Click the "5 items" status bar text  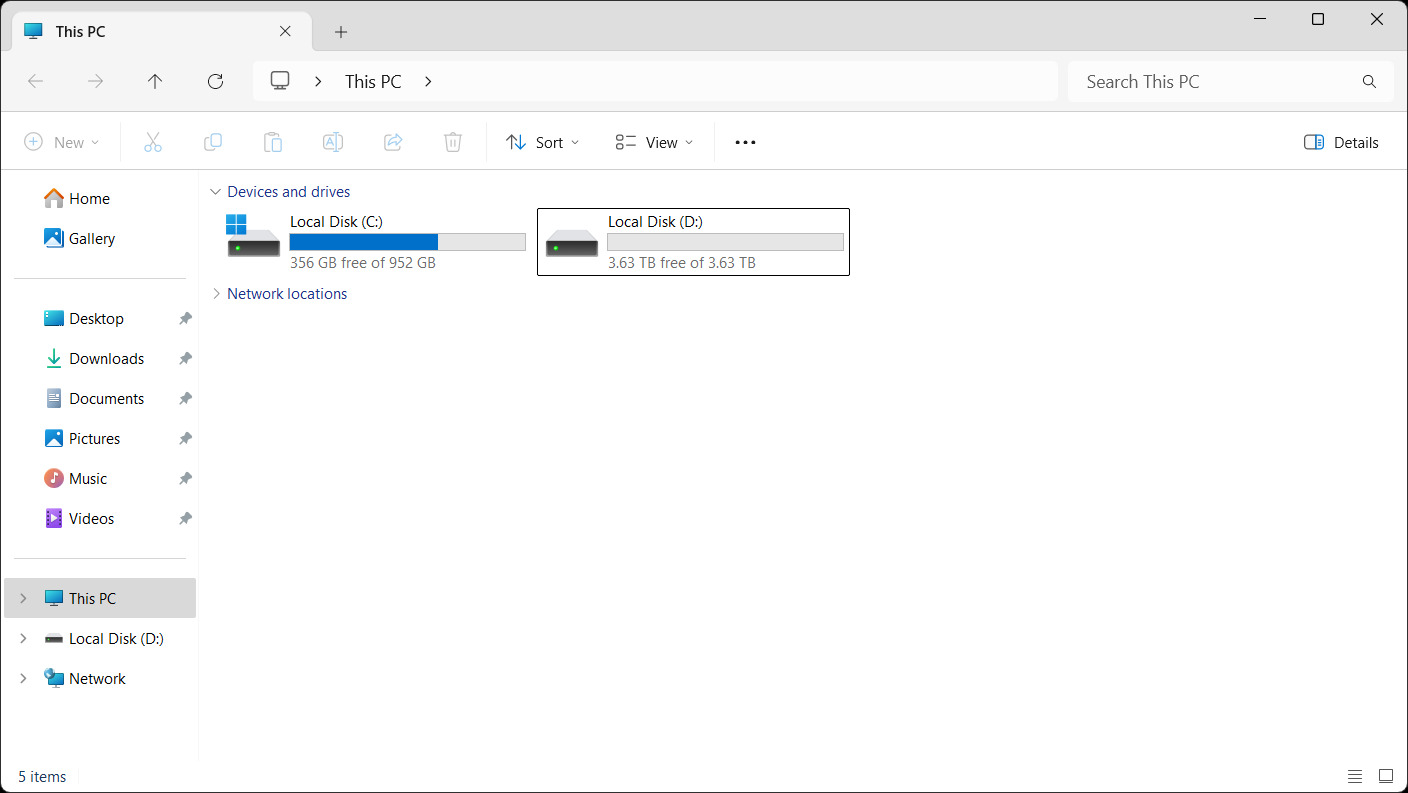(x=42, y=777)
